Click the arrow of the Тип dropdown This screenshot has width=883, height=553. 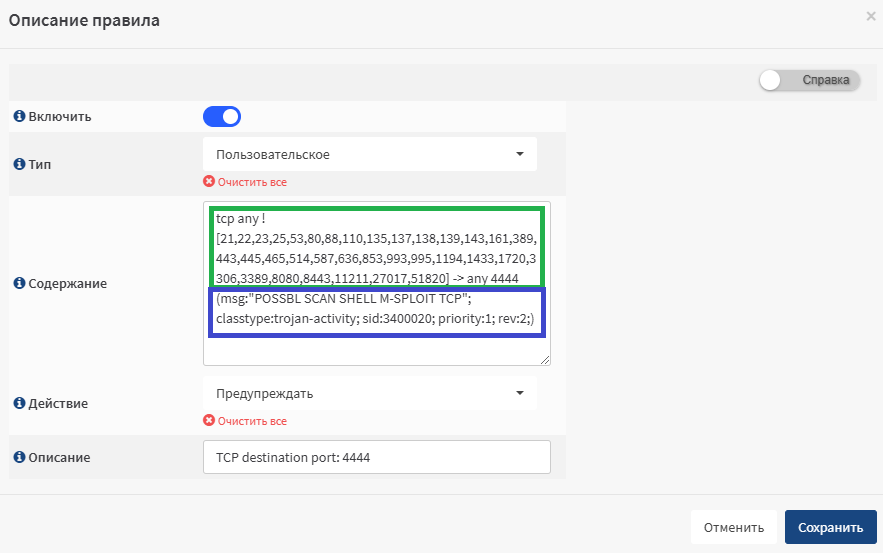coord(520,154)
